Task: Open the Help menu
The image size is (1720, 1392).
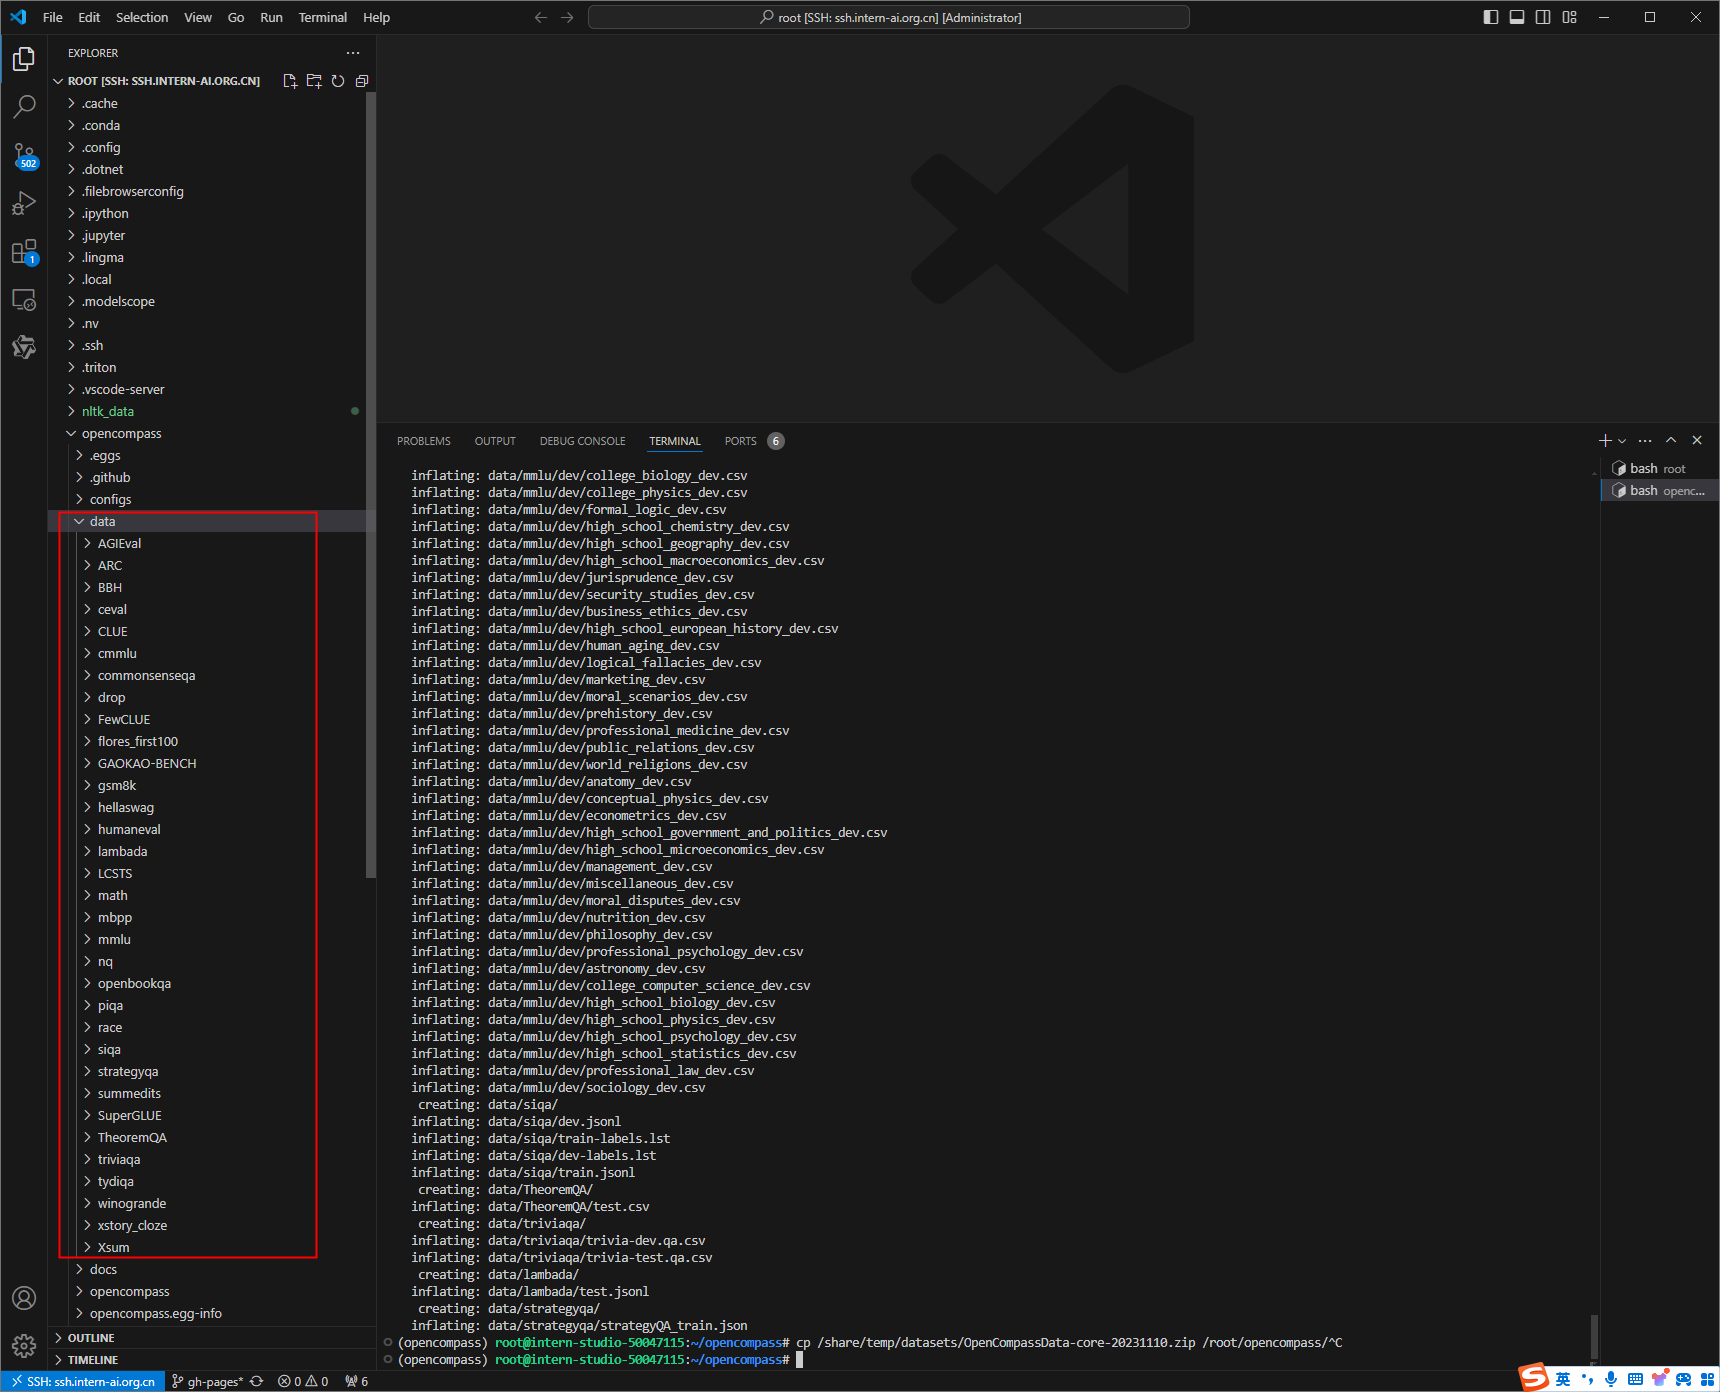Action: tap(377, 18)
